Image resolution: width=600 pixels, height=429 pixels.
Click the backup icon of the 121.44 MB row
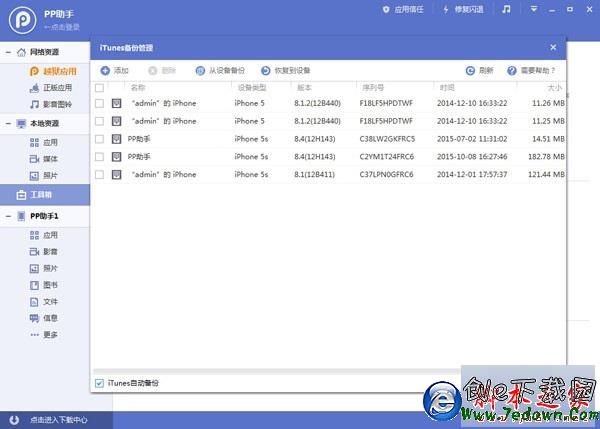[x=116, y=175]
